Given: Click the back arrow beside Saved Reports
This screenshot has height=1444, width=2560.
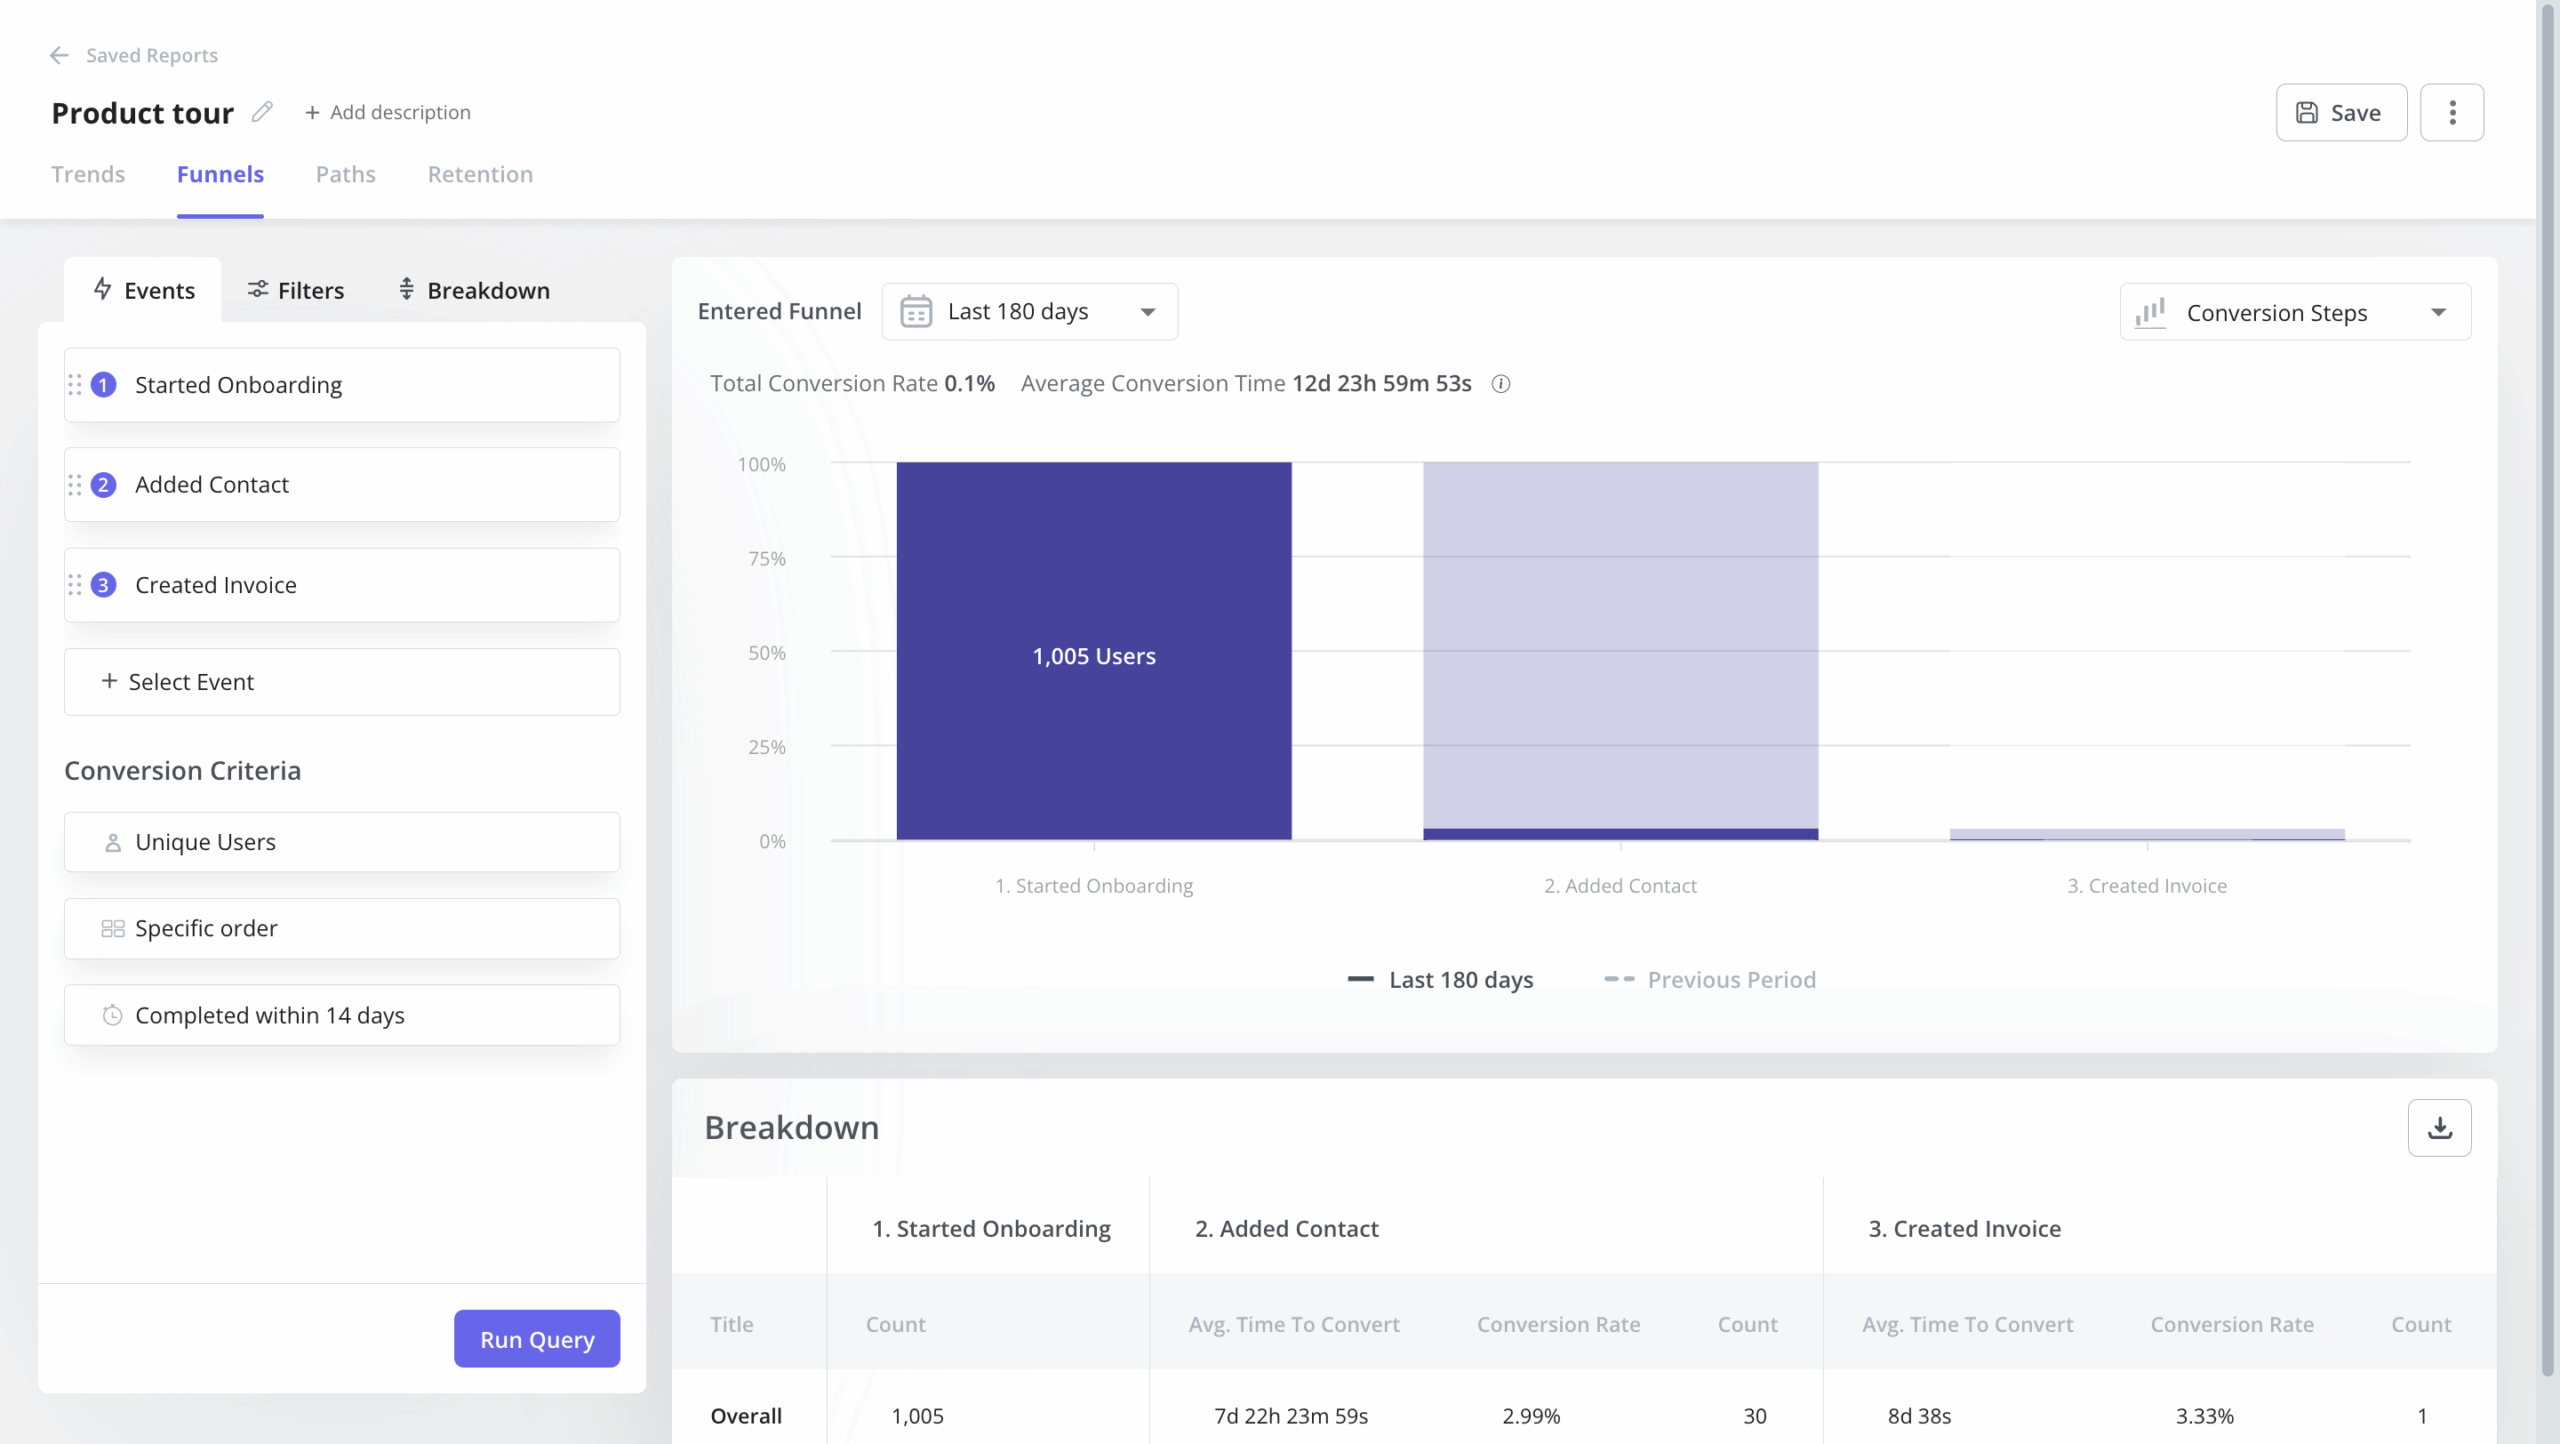Looking at the screenshot, I should tap(57, 55).
